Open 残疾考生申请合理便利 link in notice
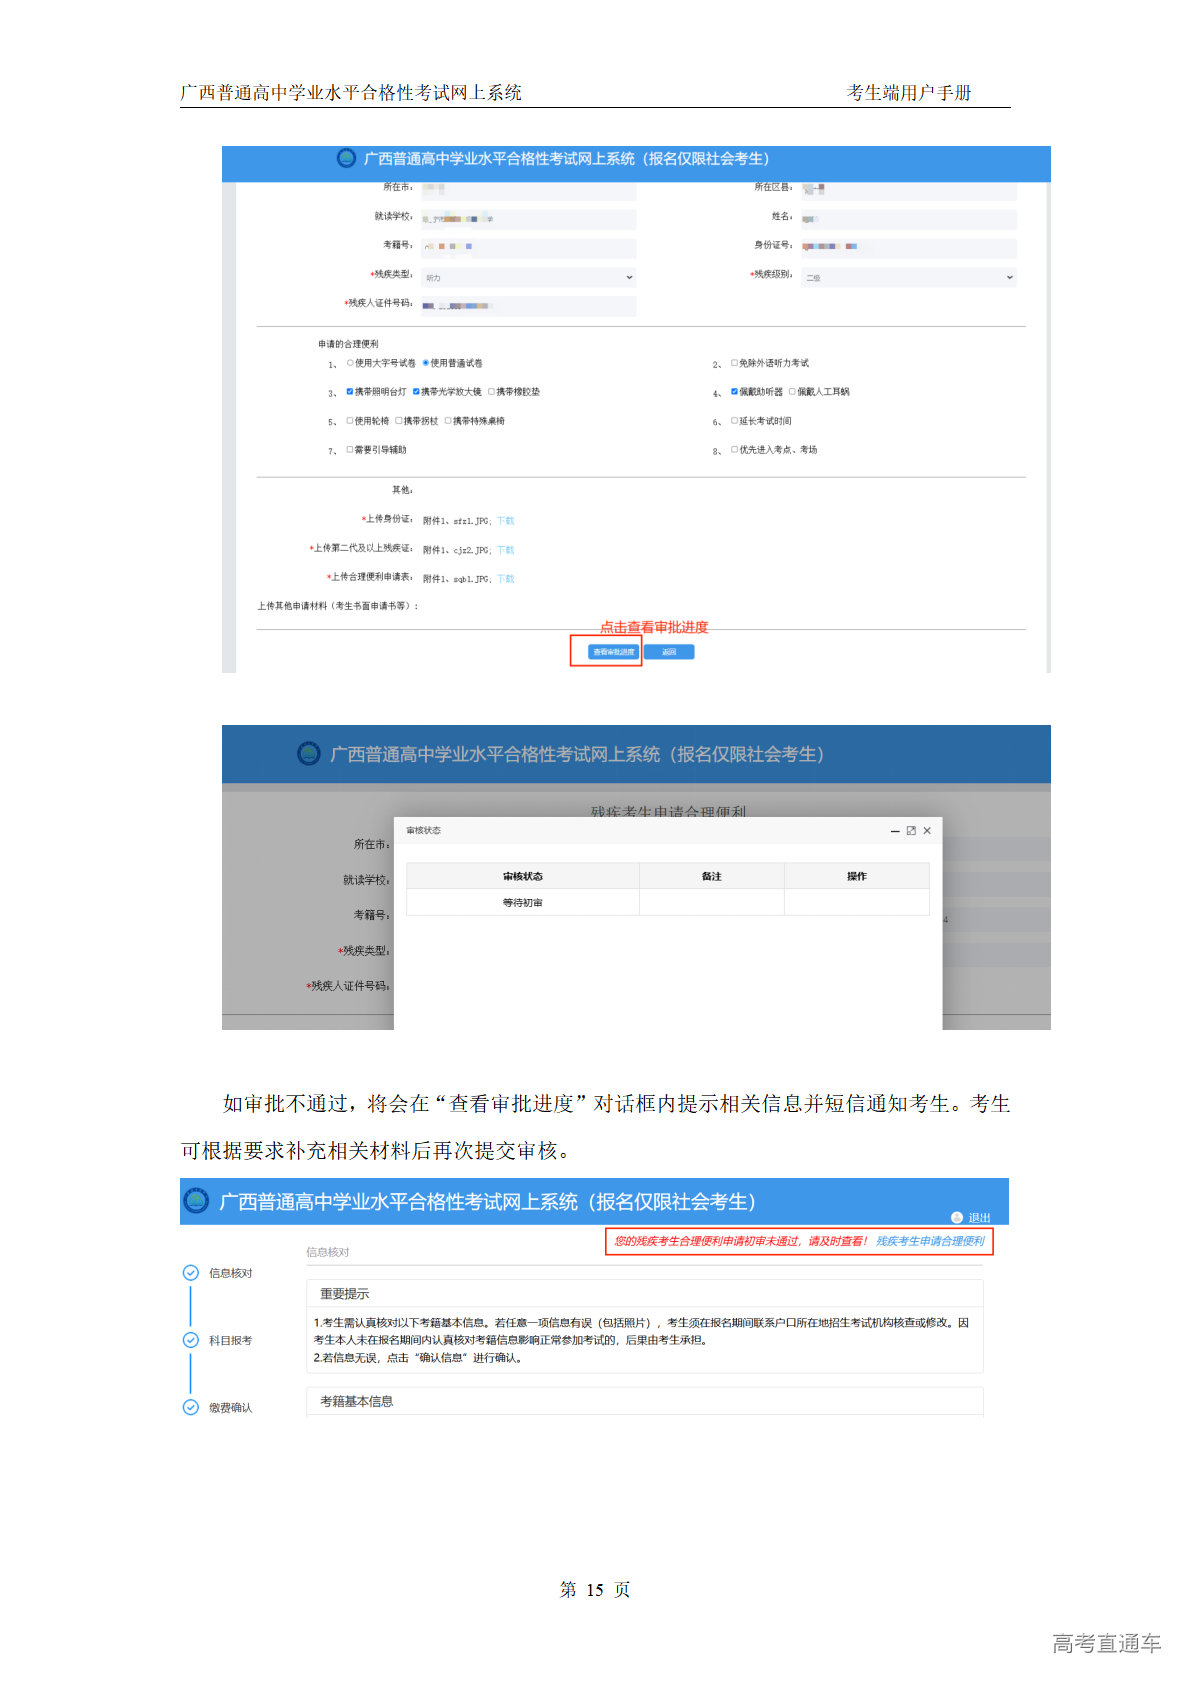The width and height of the screenshot is (1190, 1683). [930, 1241]
